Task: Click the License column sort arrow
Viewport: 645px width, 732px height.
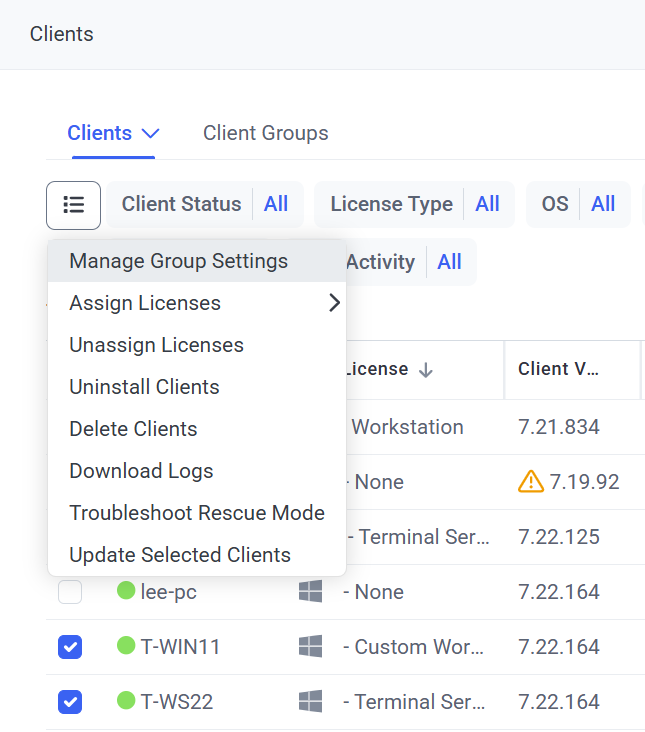Action: pos(426,370)
